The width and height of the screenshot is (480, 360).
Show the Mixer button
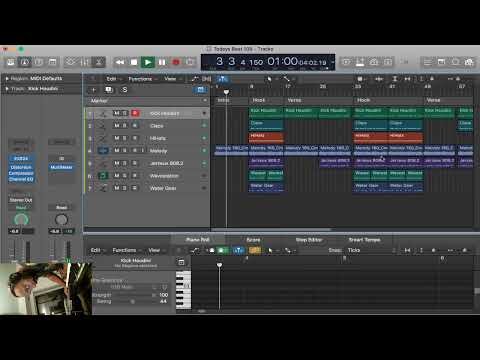[85, 62]
